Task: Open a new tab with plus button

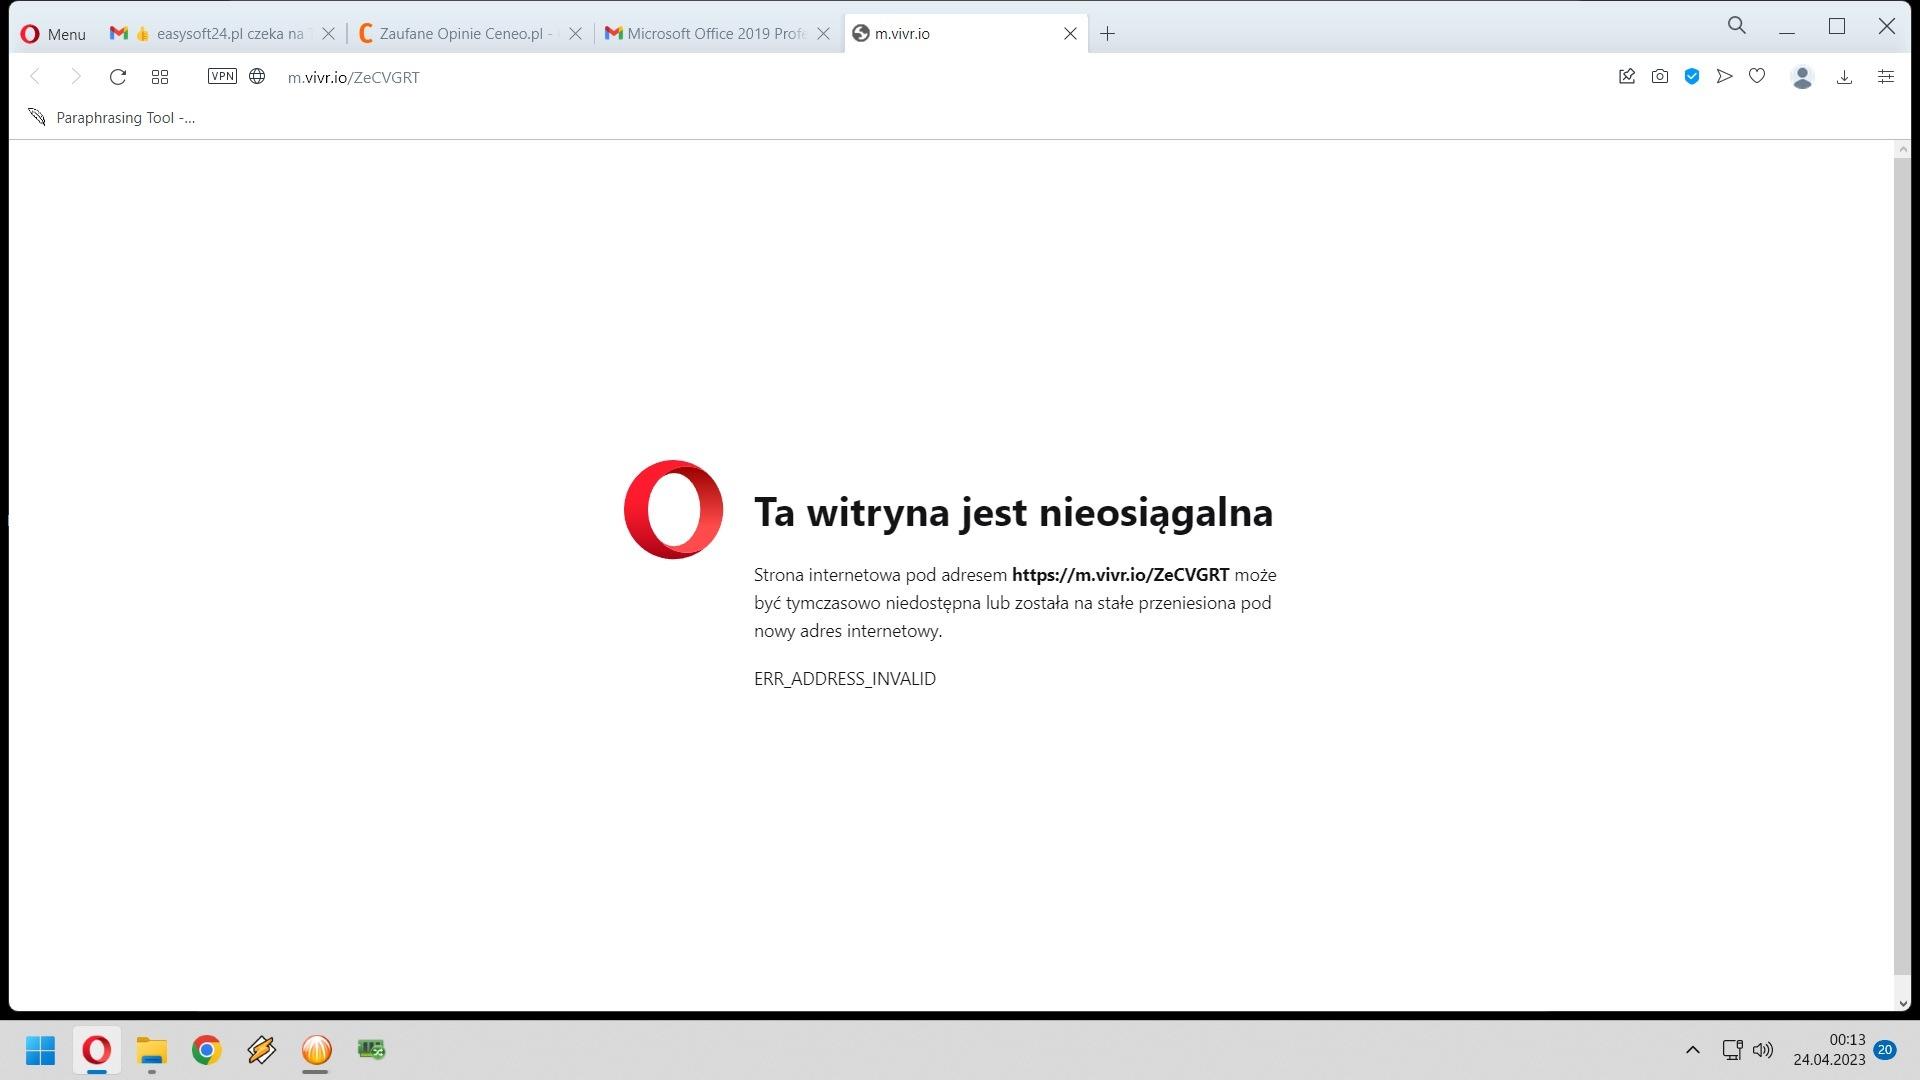Action: click(x=1107, y=34)
